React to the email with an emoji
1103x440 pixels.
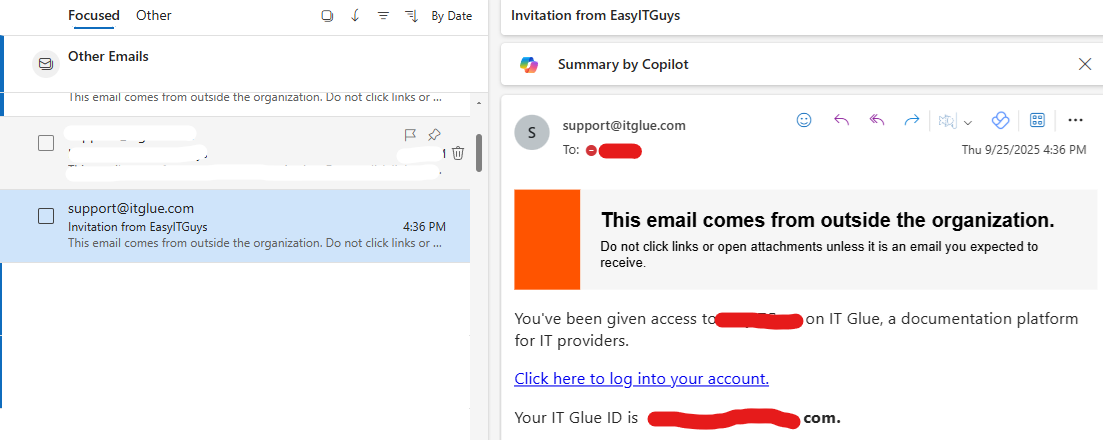[804, 120]
